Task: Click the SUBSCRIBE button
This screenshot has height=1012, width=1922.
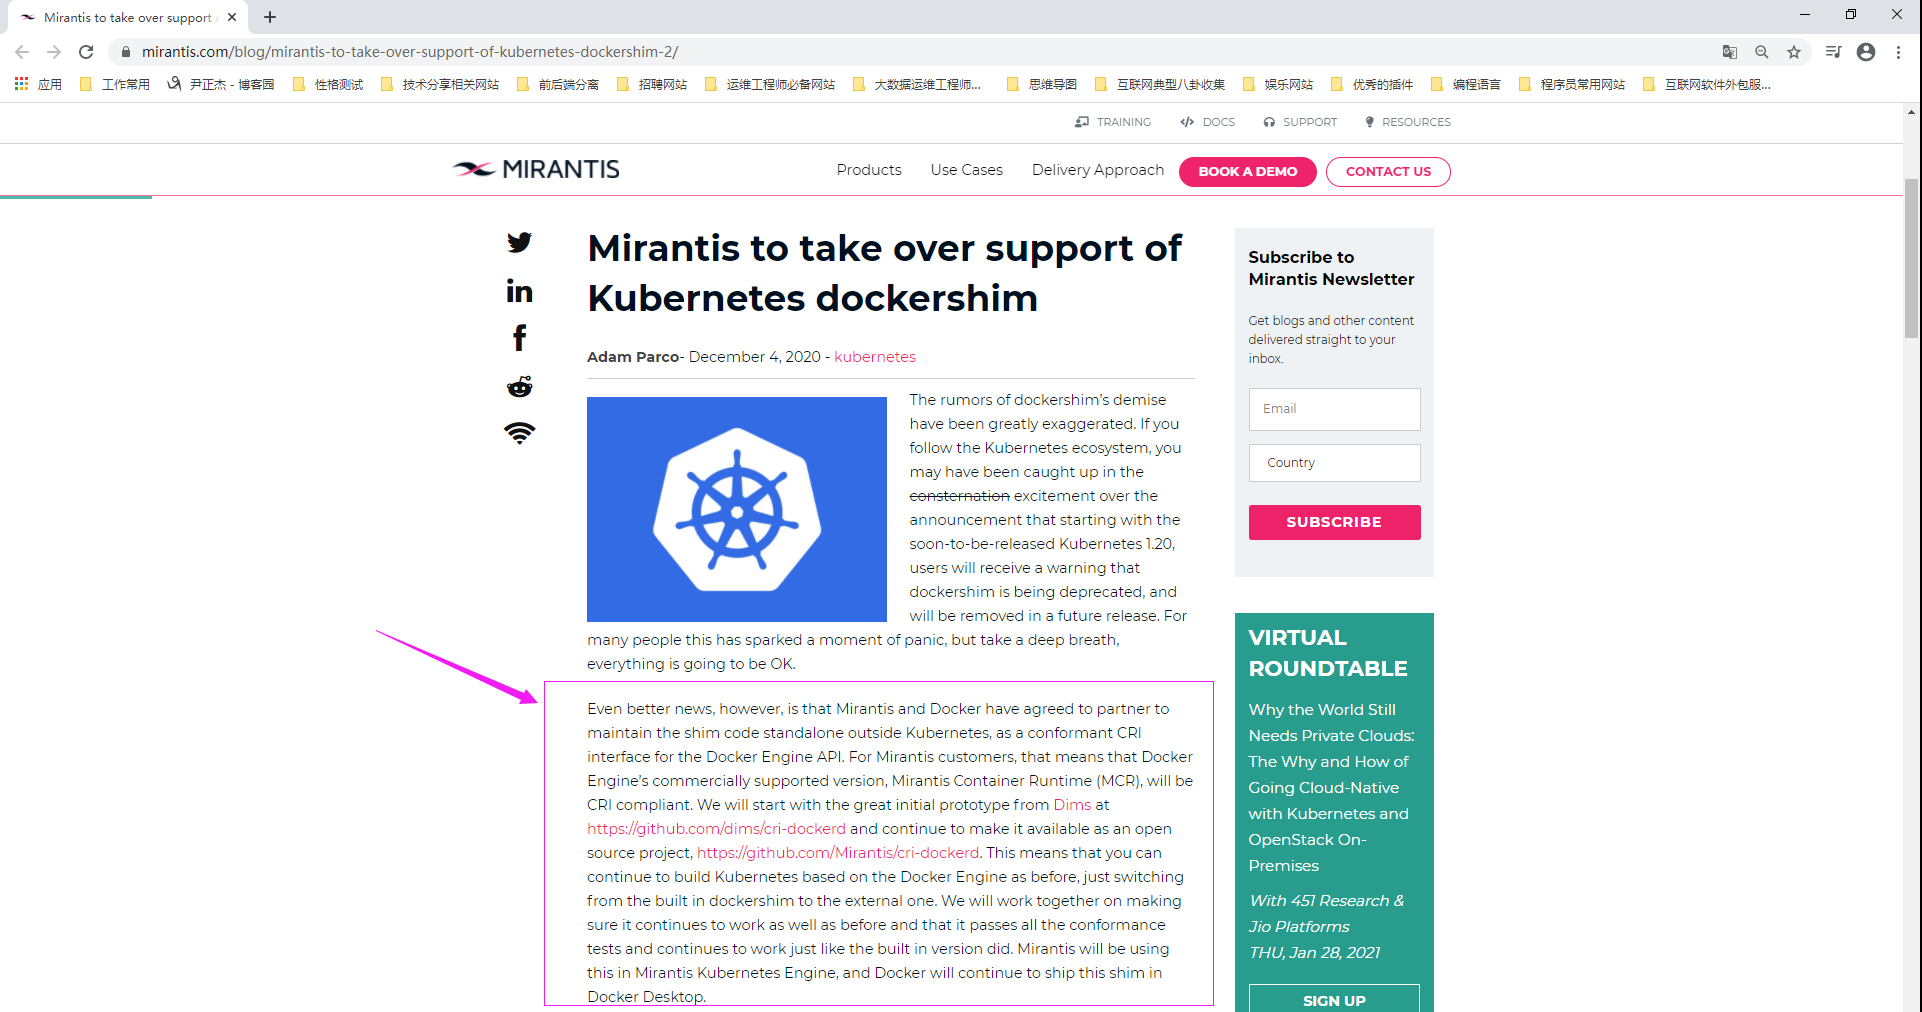Action: click(1334, 522)
